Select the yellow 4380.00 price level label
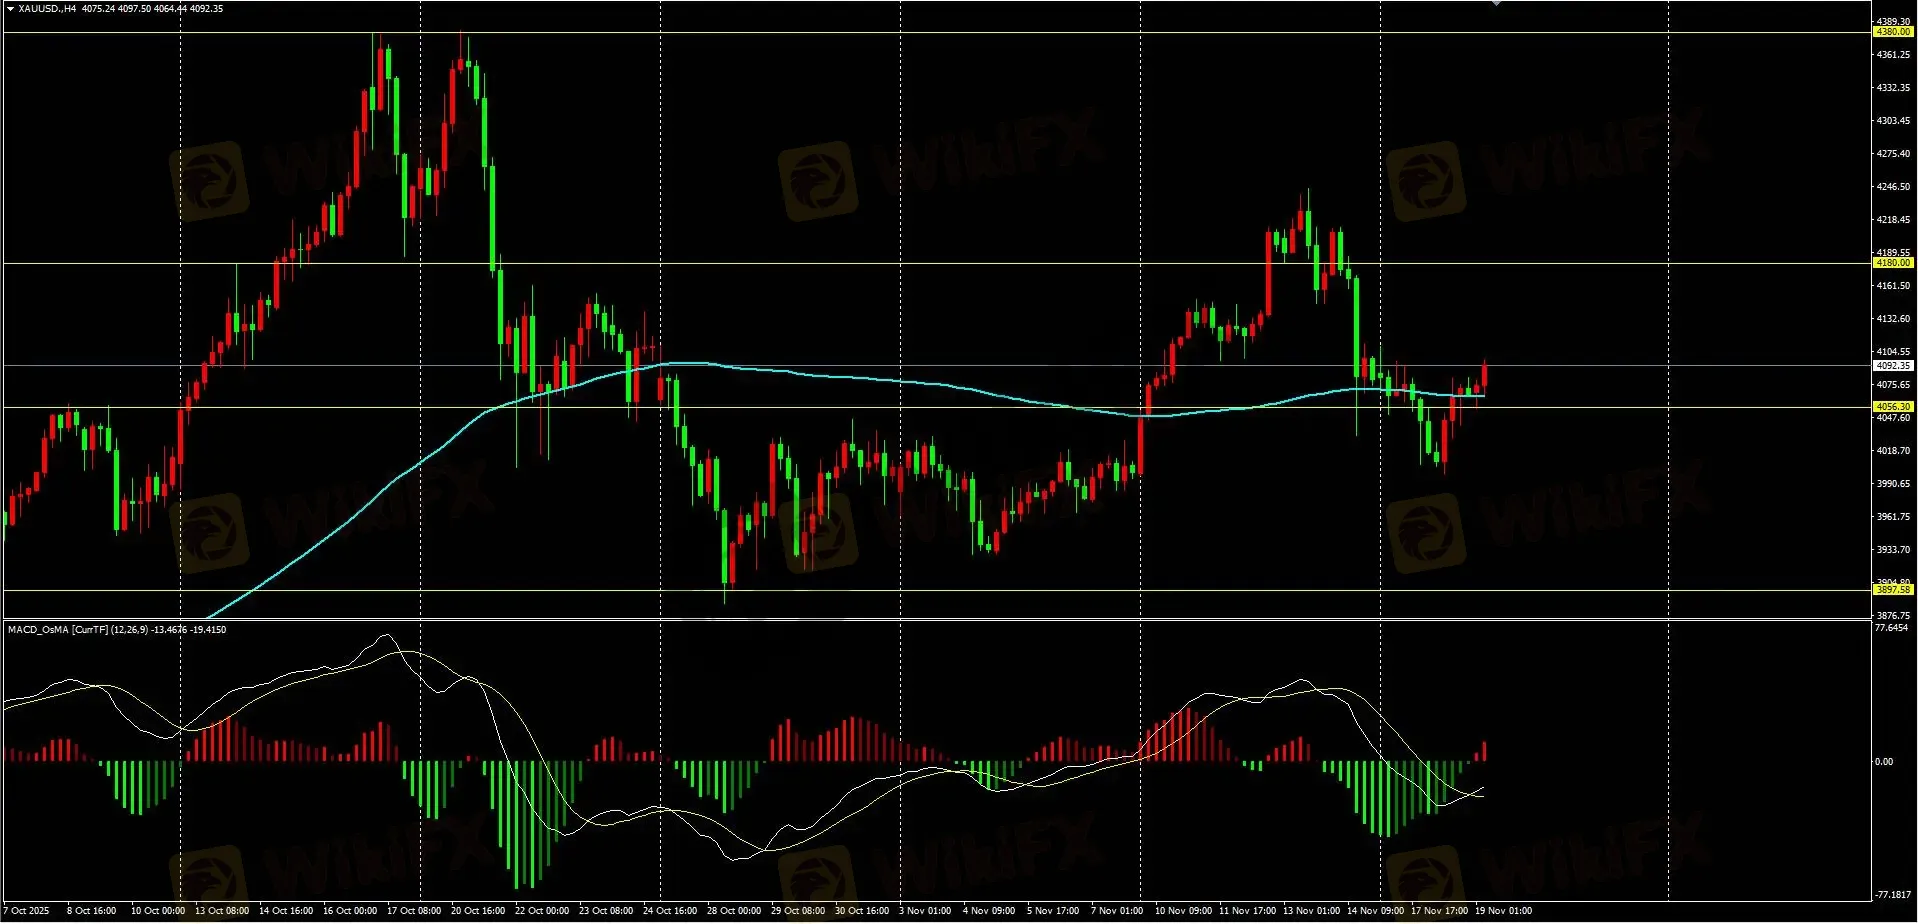Screen dimensions: 1918x924 1893,32
